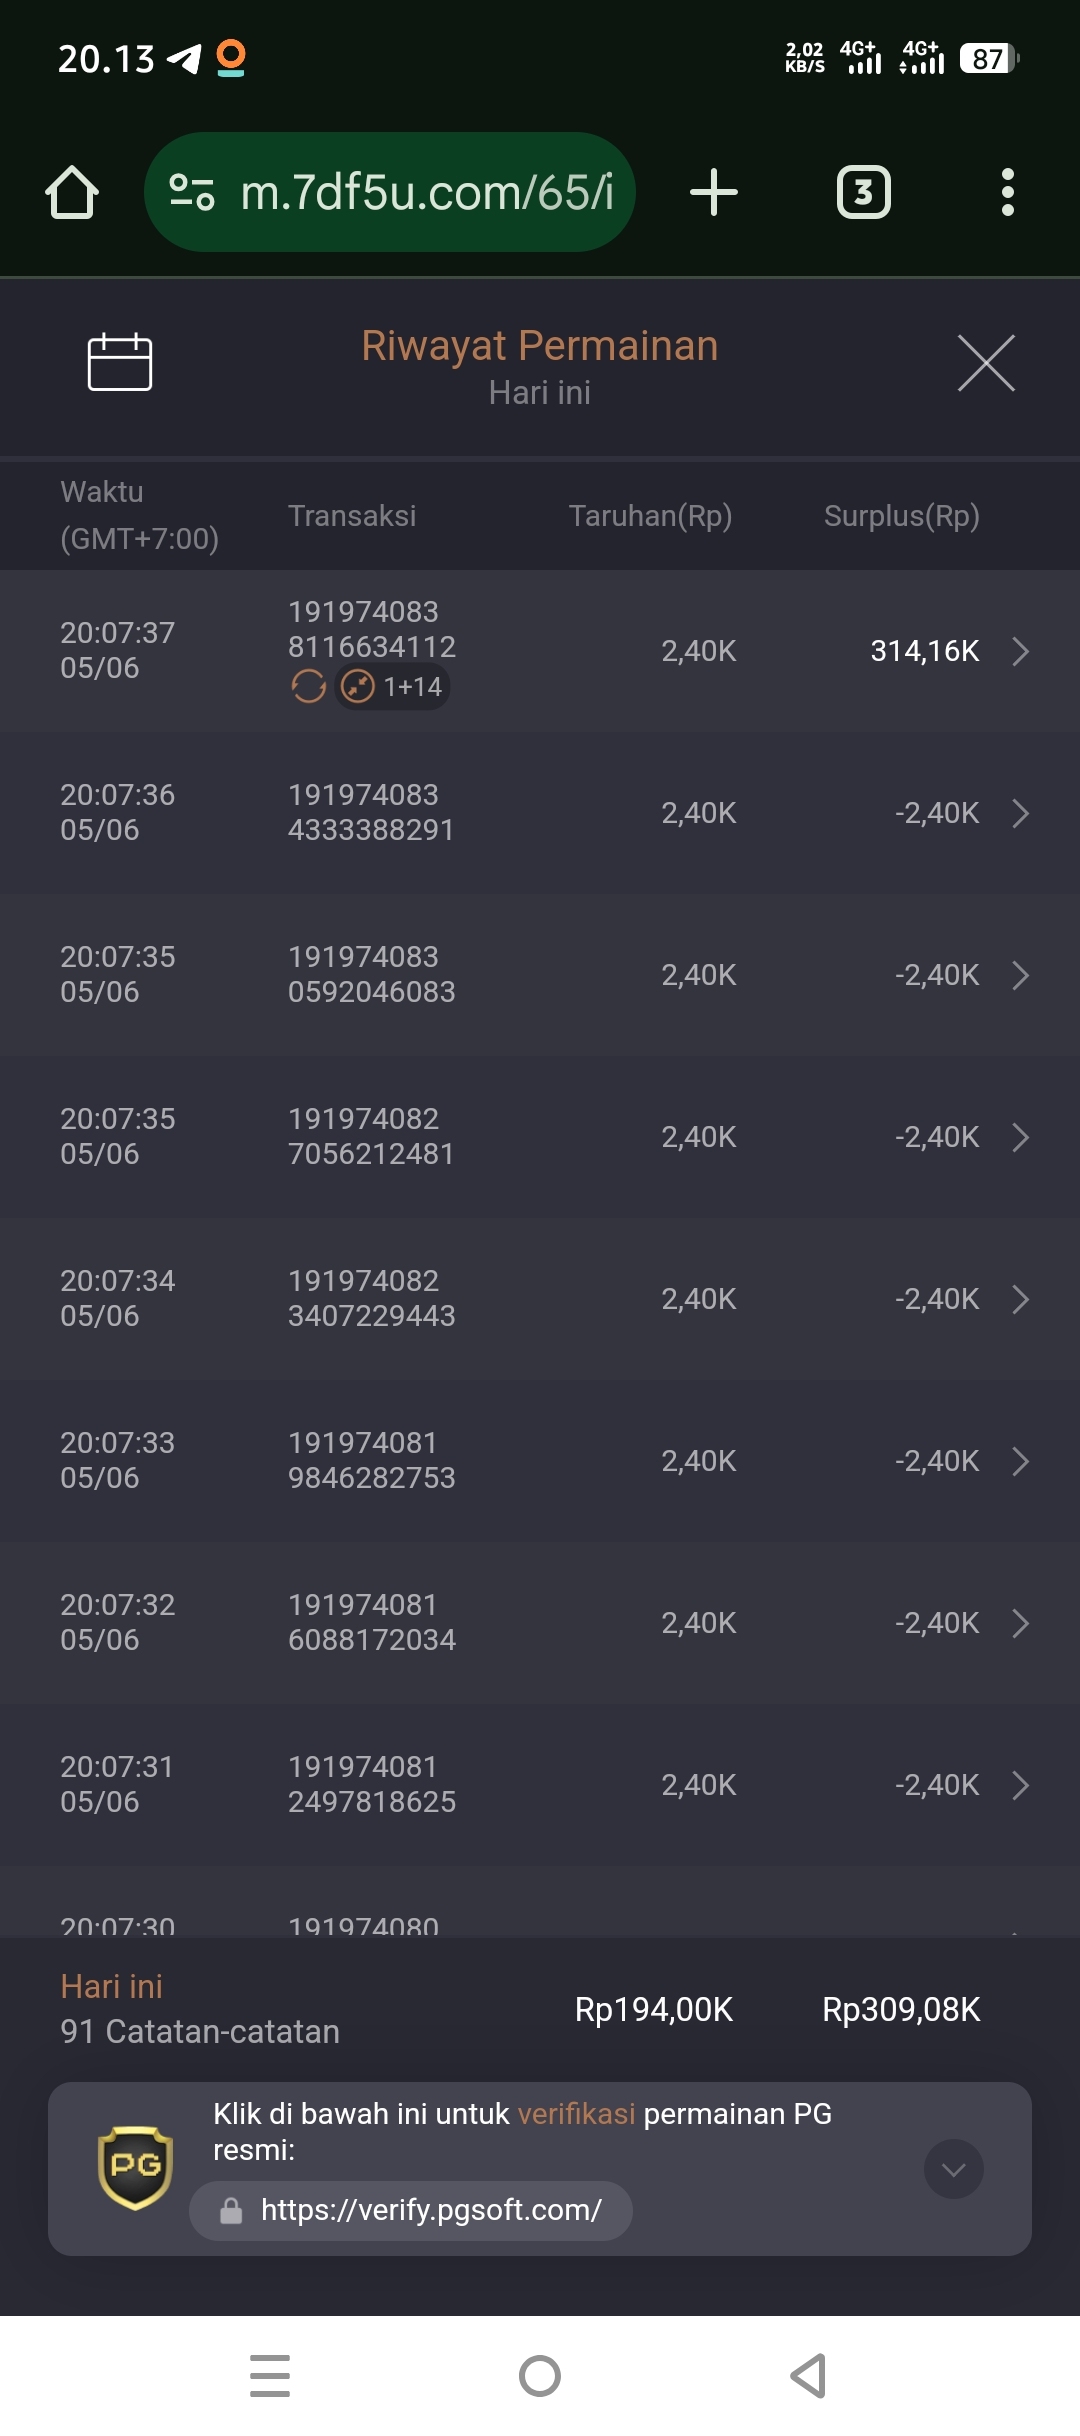Tap the orange verifikasi link text
The width and height of the screenshot is (1080, 2436).
[x=576, y=2114]
